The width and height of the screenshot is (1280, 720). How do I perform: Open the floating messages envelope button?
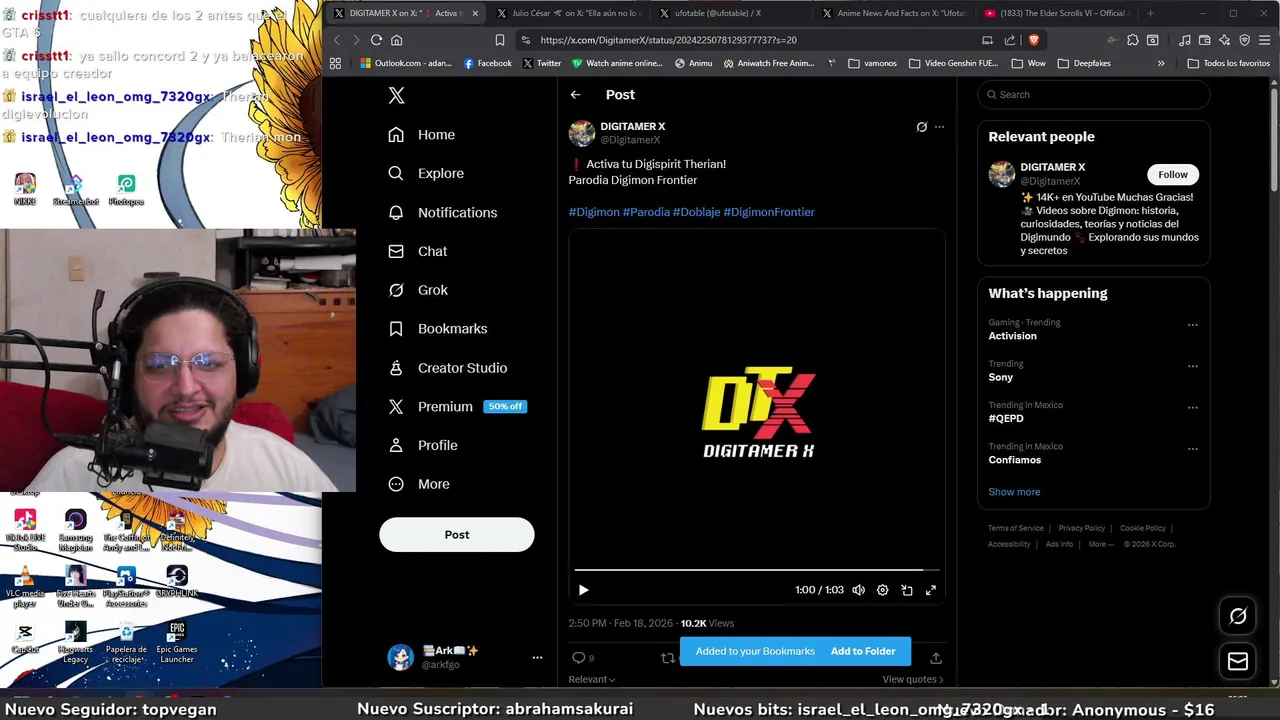pos(1238,661)
